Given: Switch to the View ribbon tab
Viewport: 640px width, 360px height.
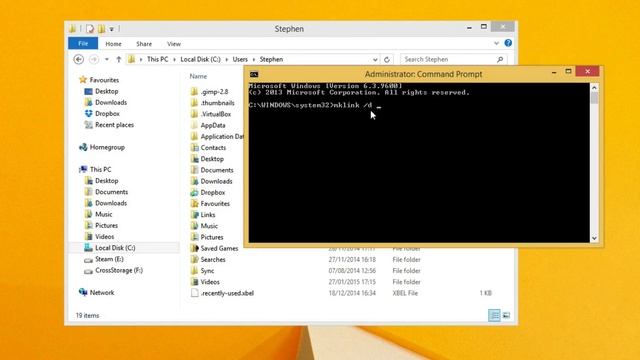Looking at the screenshot, I should (x=173, y=44).
